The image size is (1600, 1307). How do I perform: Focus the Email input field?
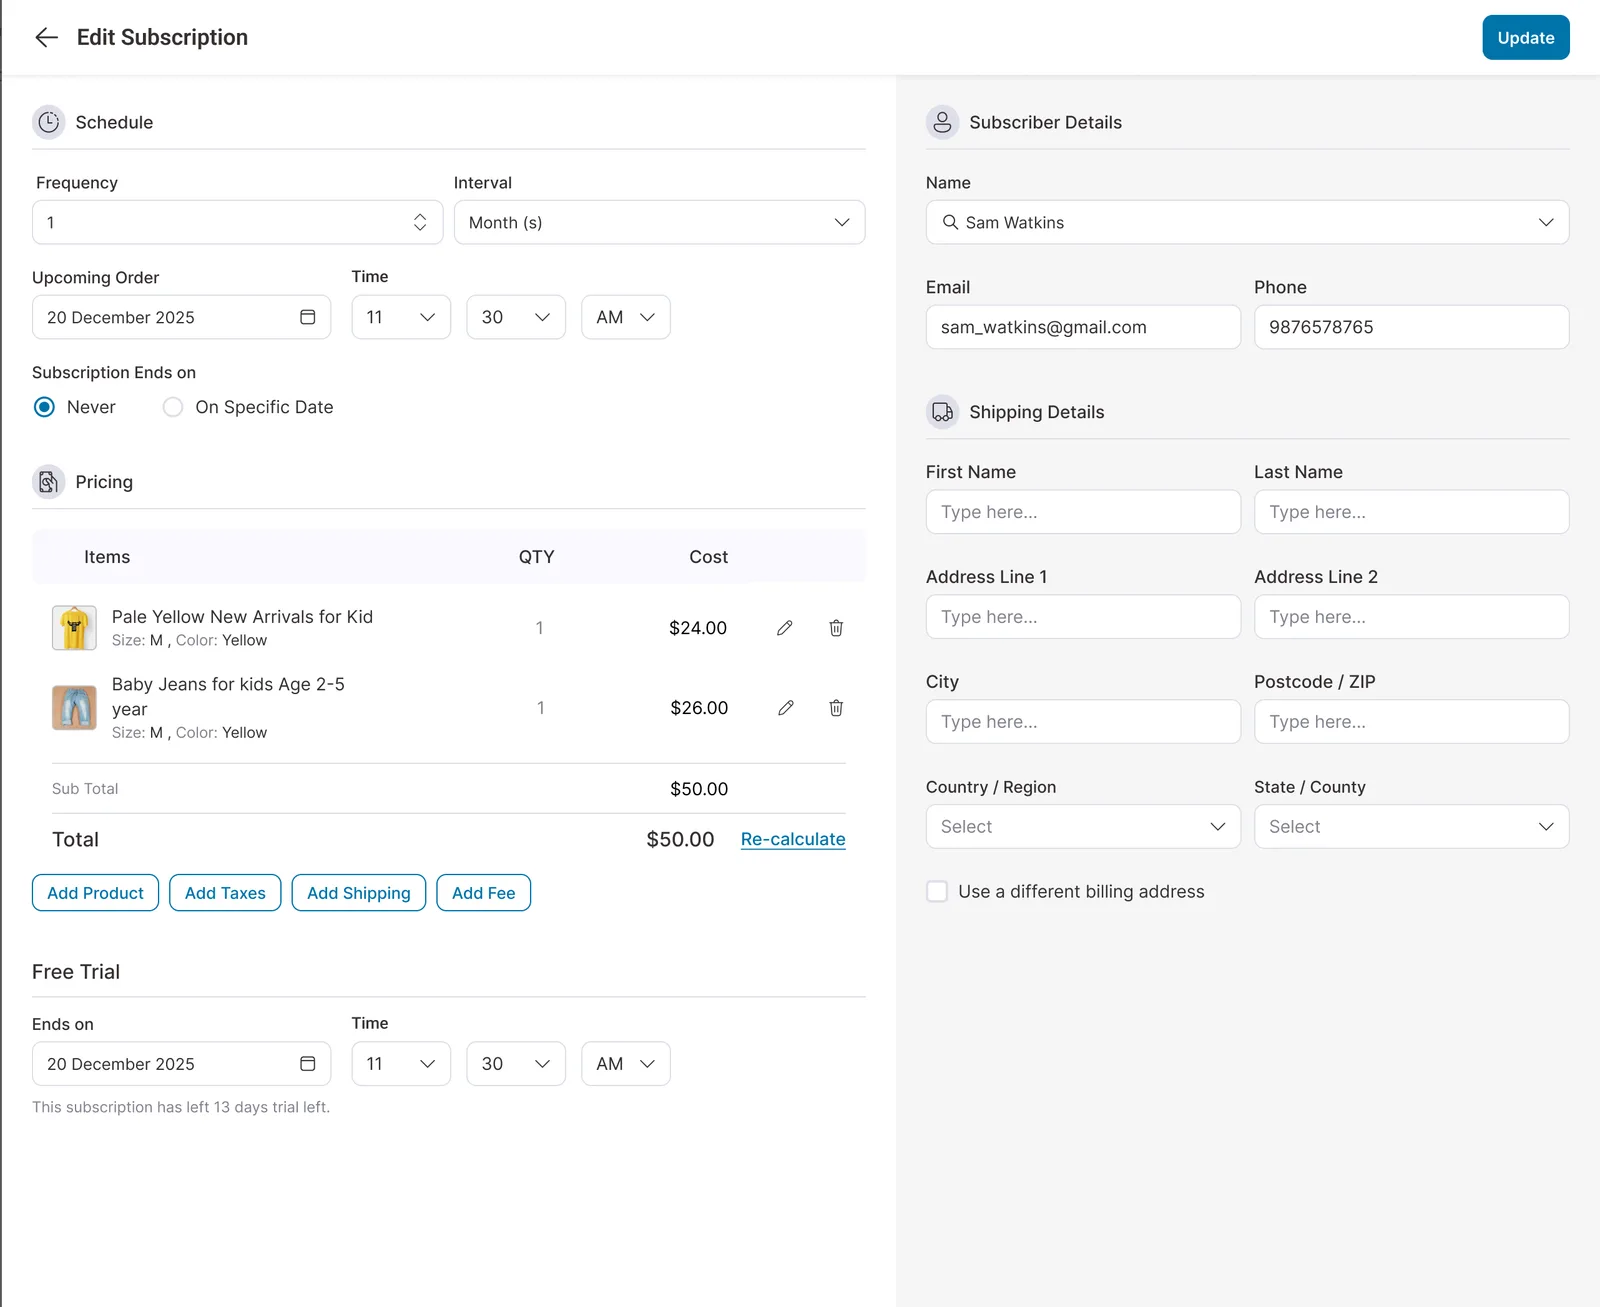pos(1083,327)
